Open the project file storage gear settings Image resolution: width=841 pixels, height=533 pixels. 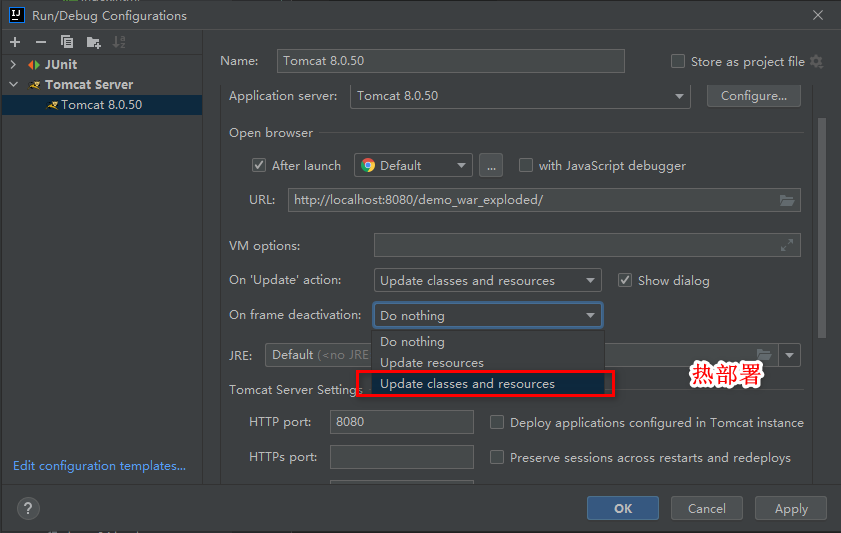pyautogui.click(x=816, y=62)
